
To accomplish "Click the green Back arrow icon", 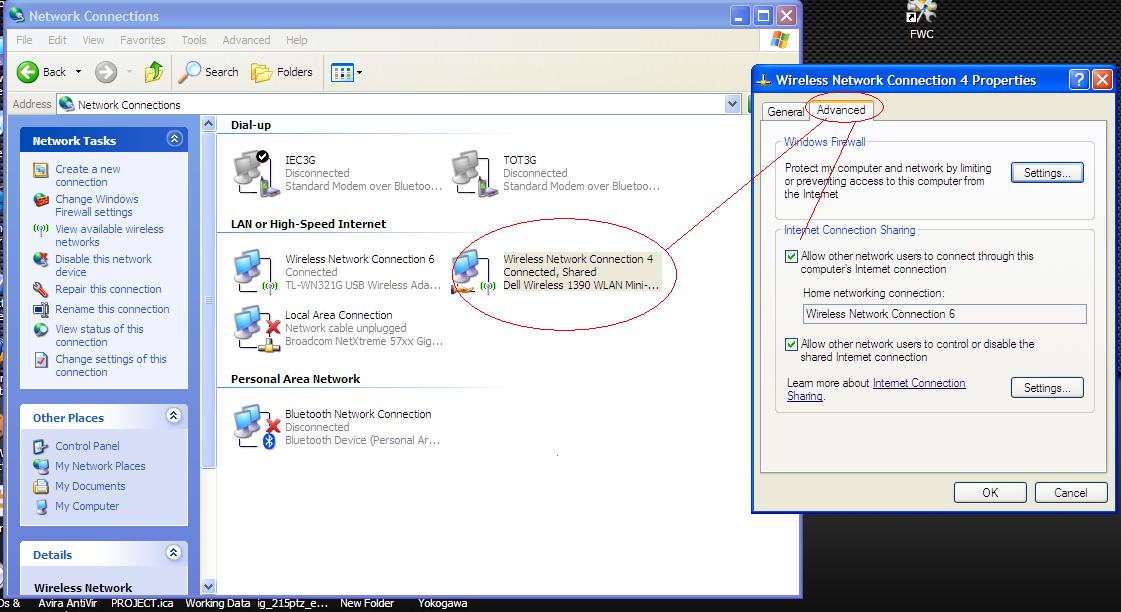I will pos(28,71).
